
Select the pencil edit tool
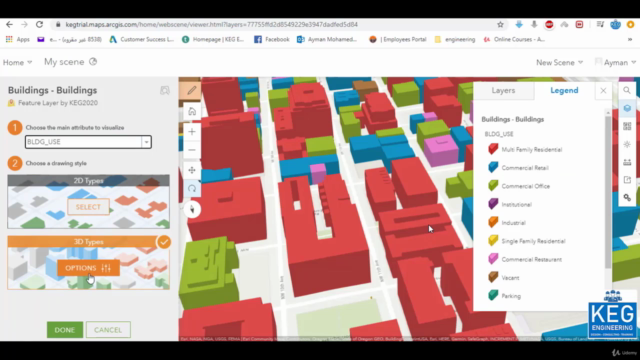pos(191,90)
